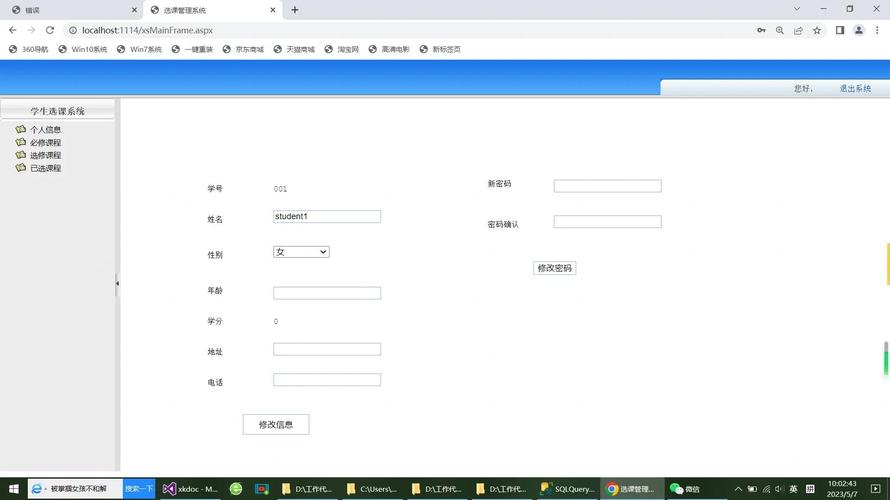Screen dimensions: 890x500
Task: Open the 新标签页 bookmark
Action: tap(440, 49)
